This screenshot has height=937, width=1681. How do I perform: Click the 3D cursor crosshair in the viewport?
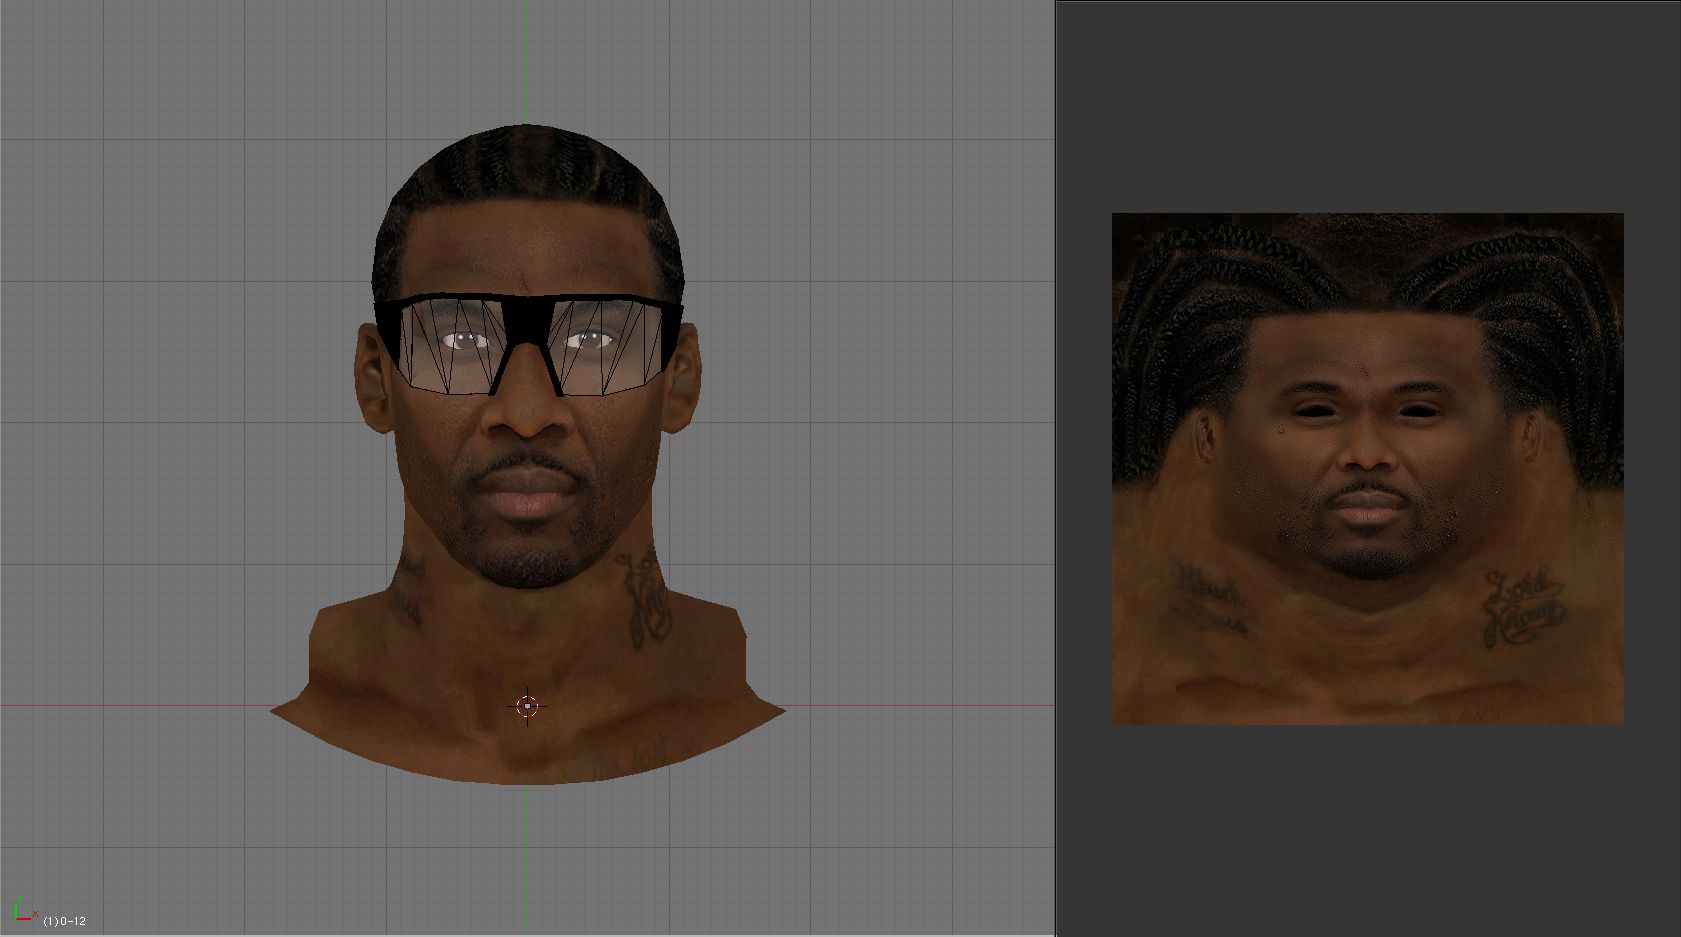click(527, 707)
